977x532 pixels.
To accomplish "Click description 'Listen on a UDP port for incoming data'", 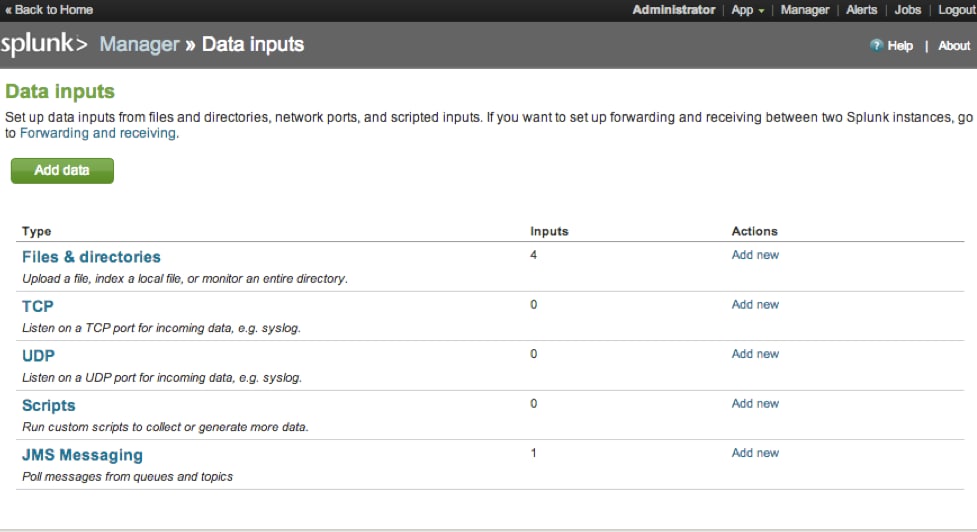I will tap(162, 378).
